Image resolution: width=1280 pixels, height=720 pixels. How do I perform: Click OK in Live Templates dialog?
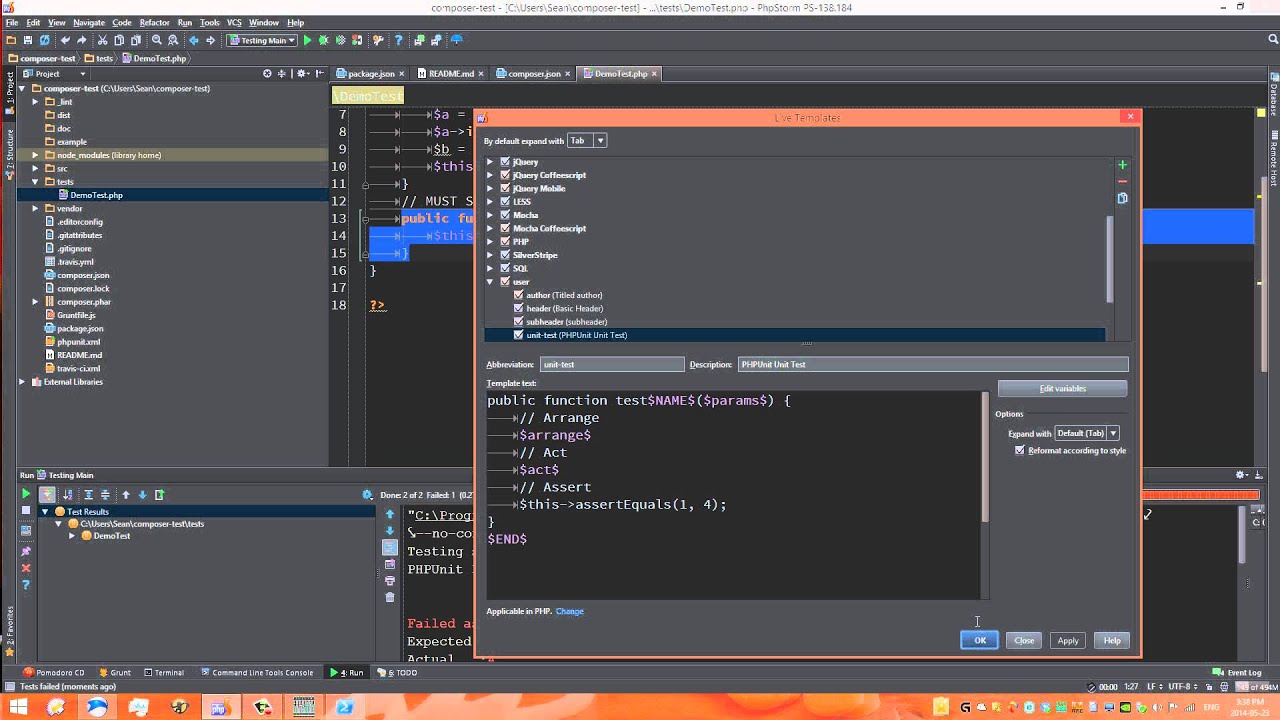pyautogui.click(x=980, y=640)
